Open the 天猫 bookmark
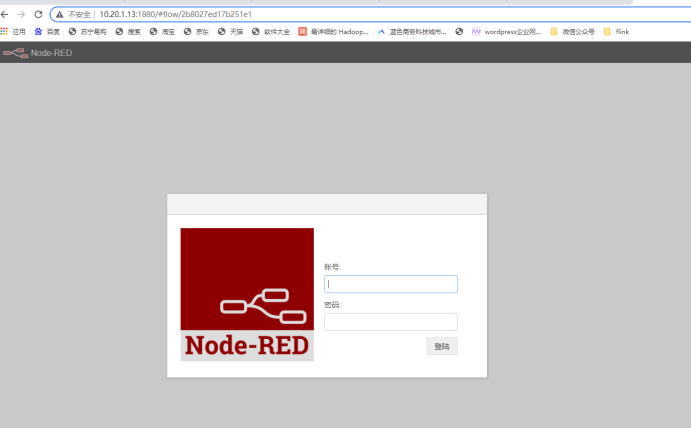 [x=230, y=31]
